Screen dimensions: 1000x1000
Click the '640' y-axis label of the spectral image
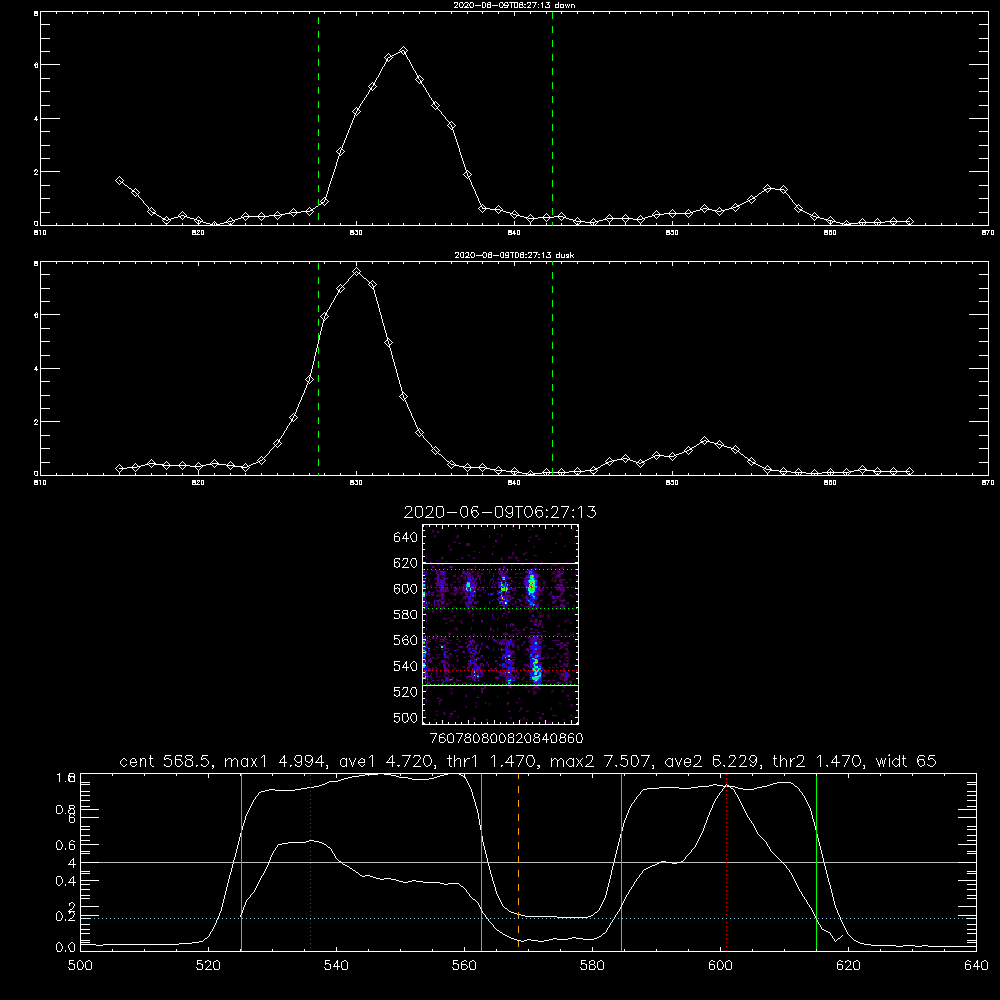click(x=406, y=538)
